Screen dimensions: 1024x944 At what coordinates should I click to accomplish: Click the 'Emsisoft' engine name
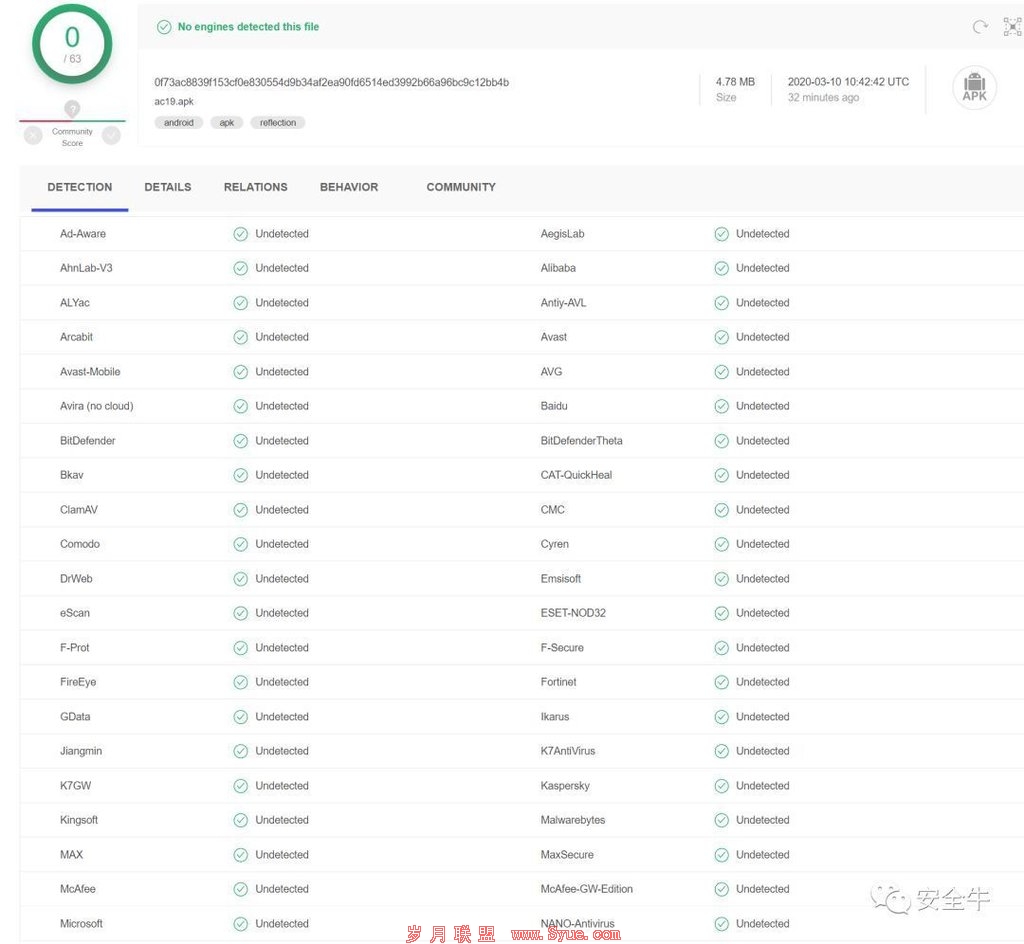pos(560,579)
